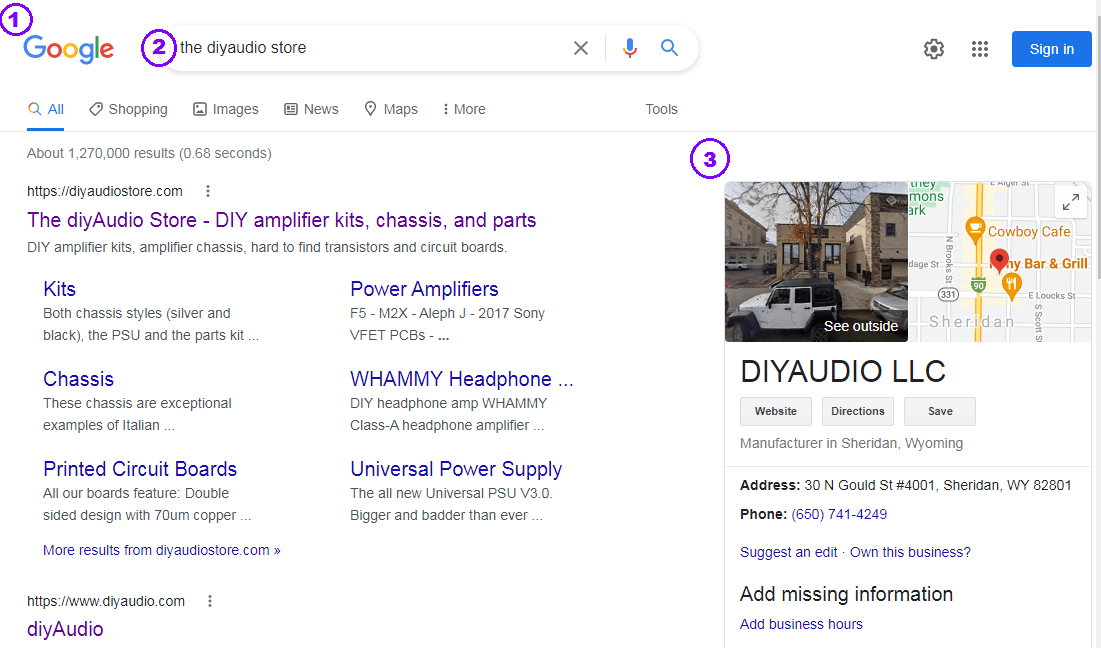Submit search with magnifying glass icon
The width and height of the screenshot is (1101, 648).
click(x=669, y=48)
